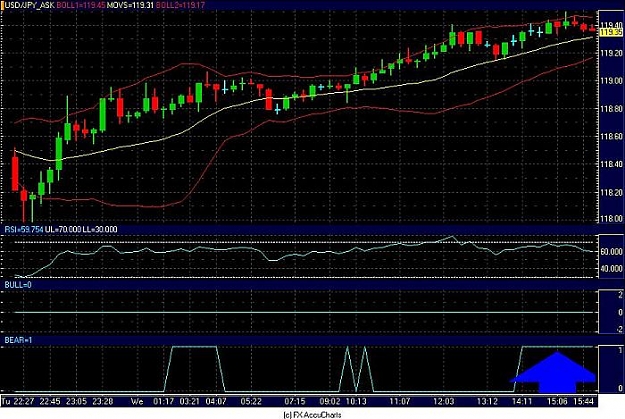Image resolution: width=625 pixels, height=419 pixels.
Task: Click the -2 value on BULL axis
Action: 619,329
